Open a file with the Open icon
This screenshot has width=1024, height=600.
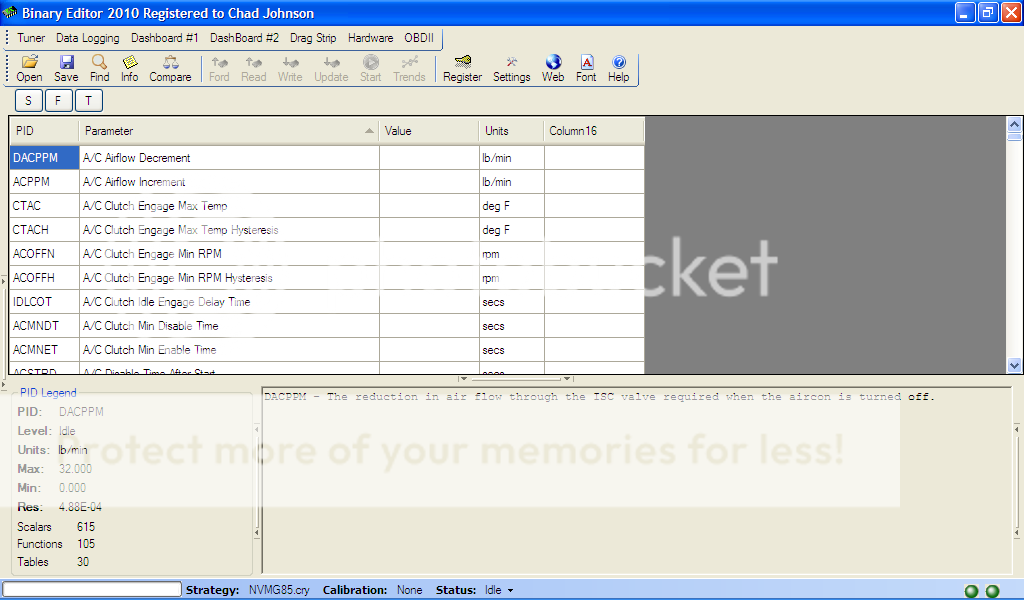point(29,69)
